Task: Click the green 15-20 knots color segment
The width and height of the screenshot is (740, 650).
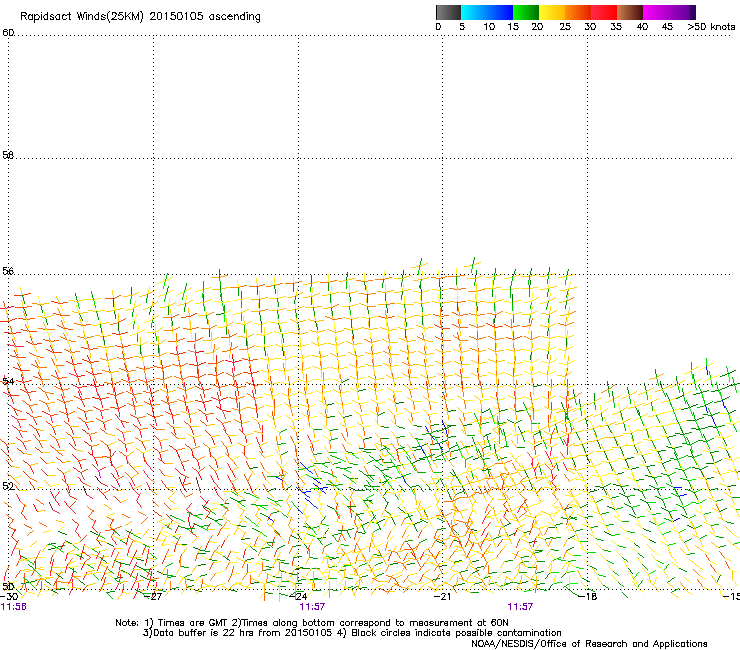Action: (x=526, y=12)
